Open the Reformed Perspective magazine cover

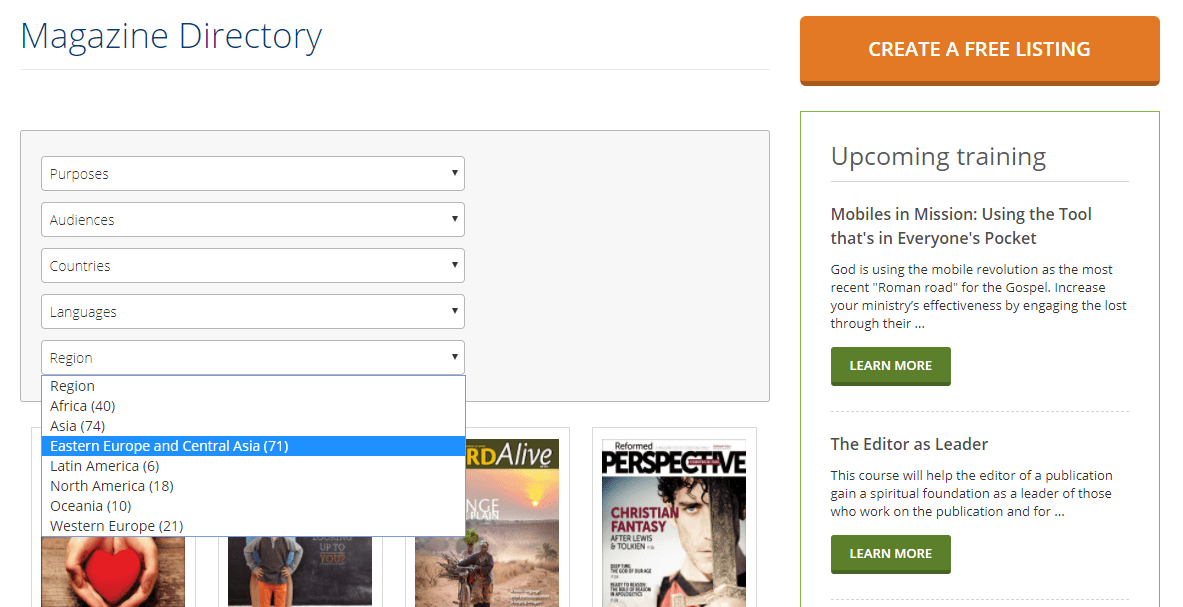673,520
